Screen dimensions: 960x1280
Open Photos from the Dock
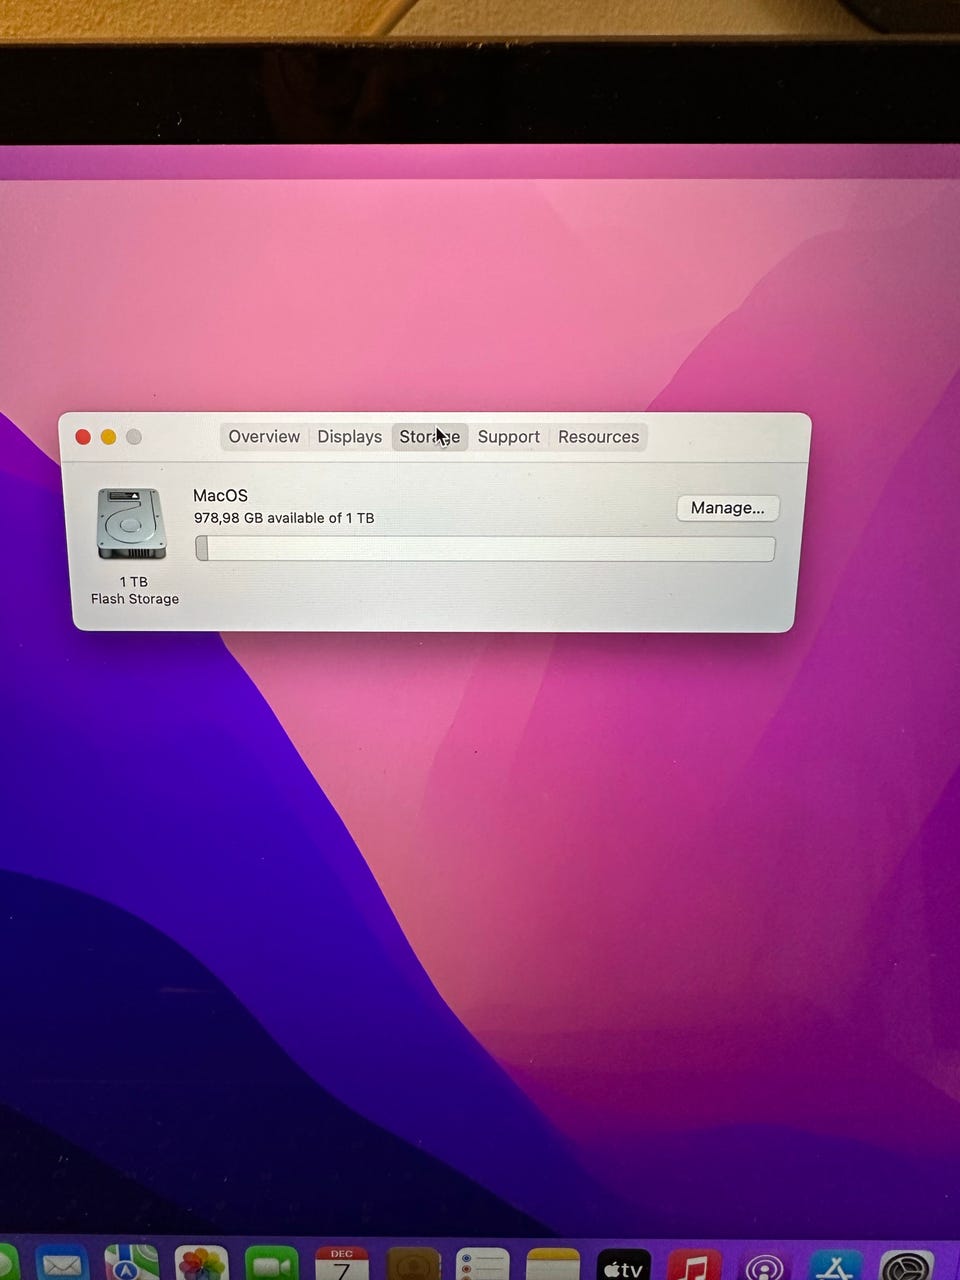[201, 1263]
